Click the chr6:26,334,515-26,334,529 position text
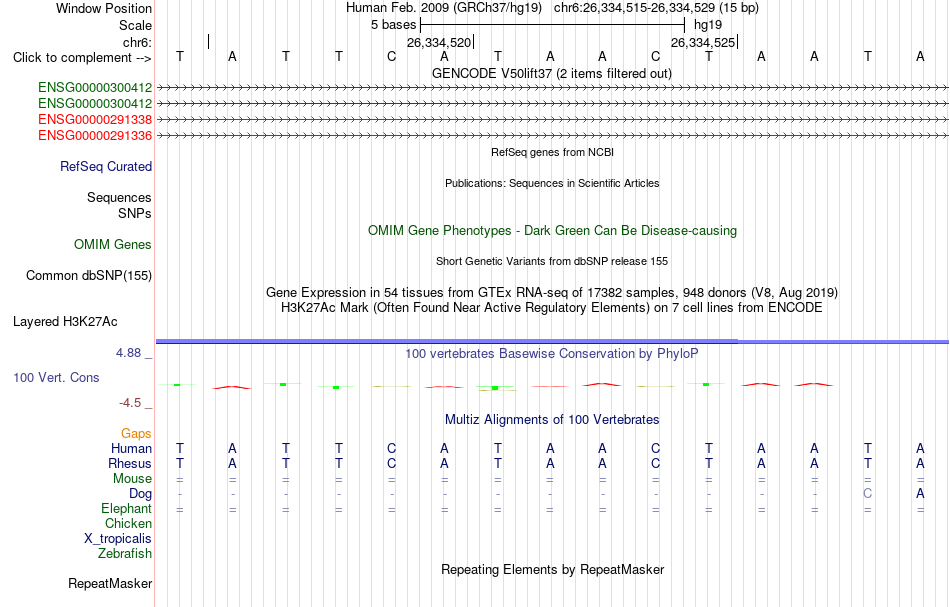 656,8
